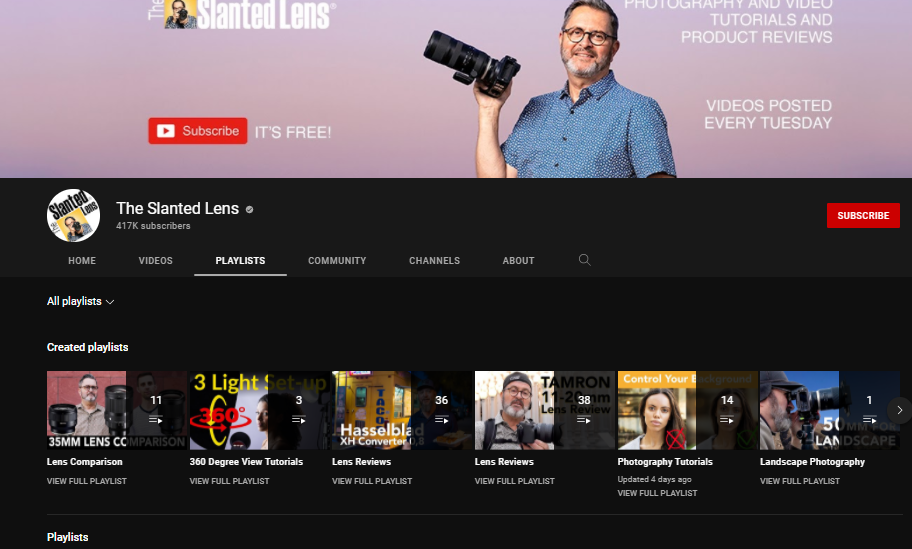
Task: Click next arrow to scroll created playlists
Action: click(899, 410)
